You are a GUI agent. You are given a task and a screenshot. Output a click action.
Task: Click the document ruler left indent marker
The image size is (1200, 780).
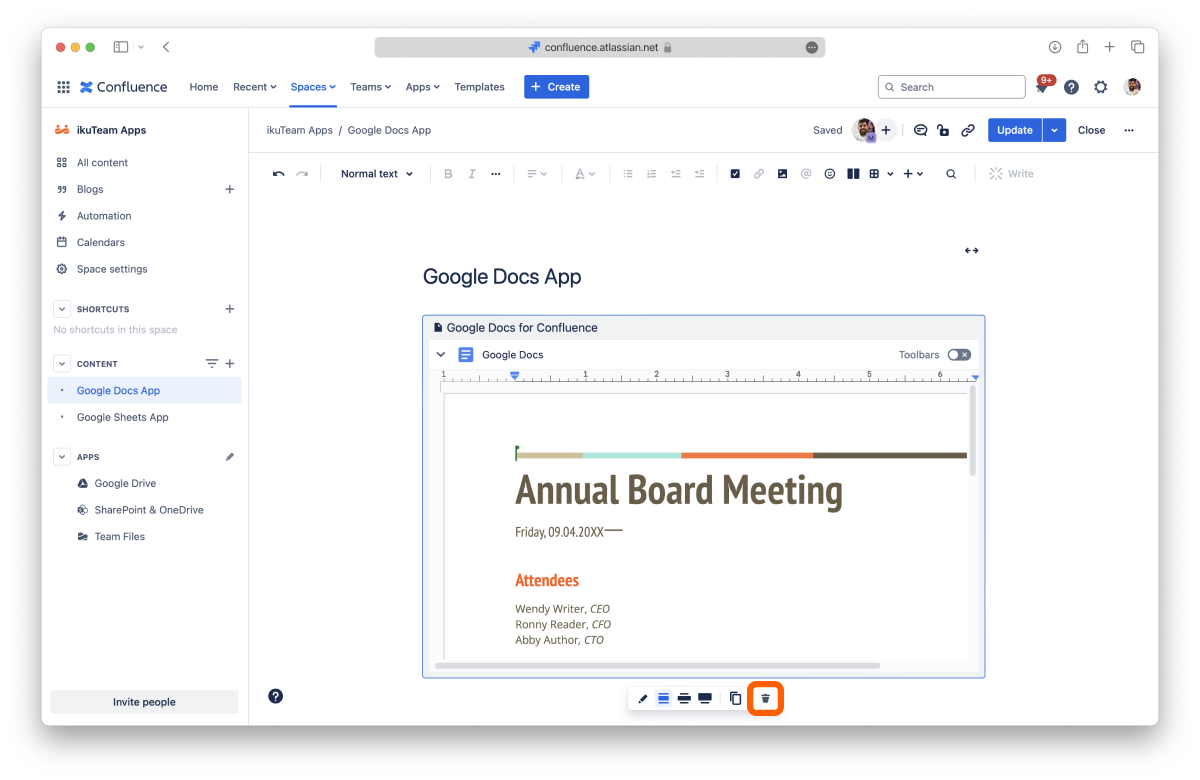point(515,375)
